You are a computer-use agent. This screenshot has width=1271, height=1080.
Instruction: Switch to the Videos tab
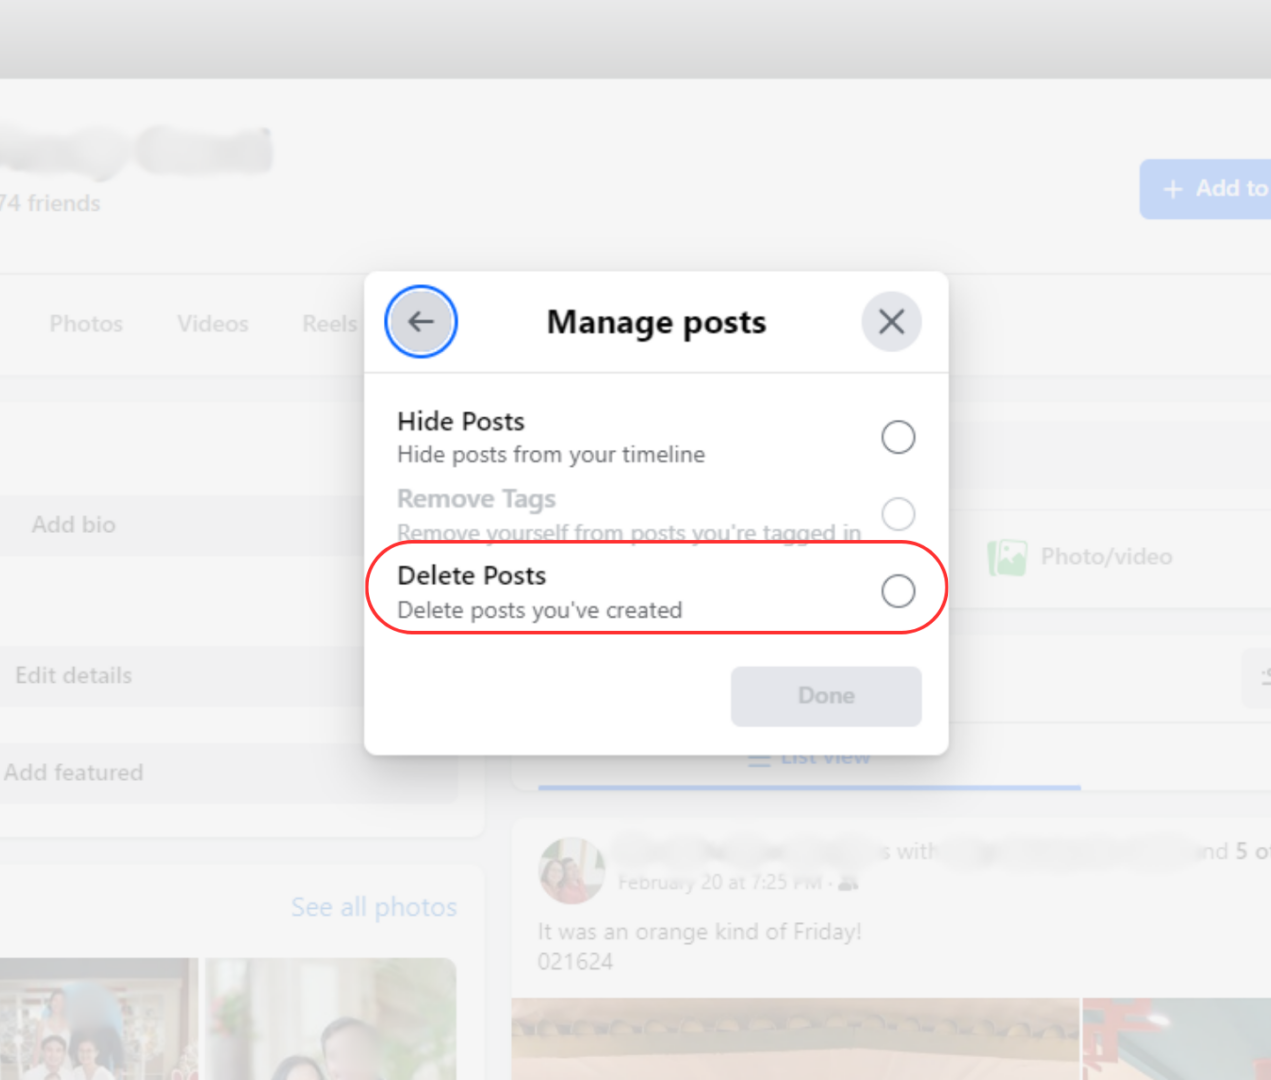[x=212, y=323]
